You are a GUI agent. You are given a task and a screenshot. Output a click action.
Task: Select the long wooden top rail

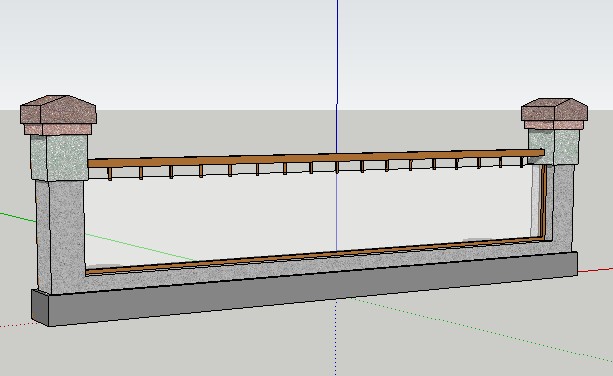316,158
